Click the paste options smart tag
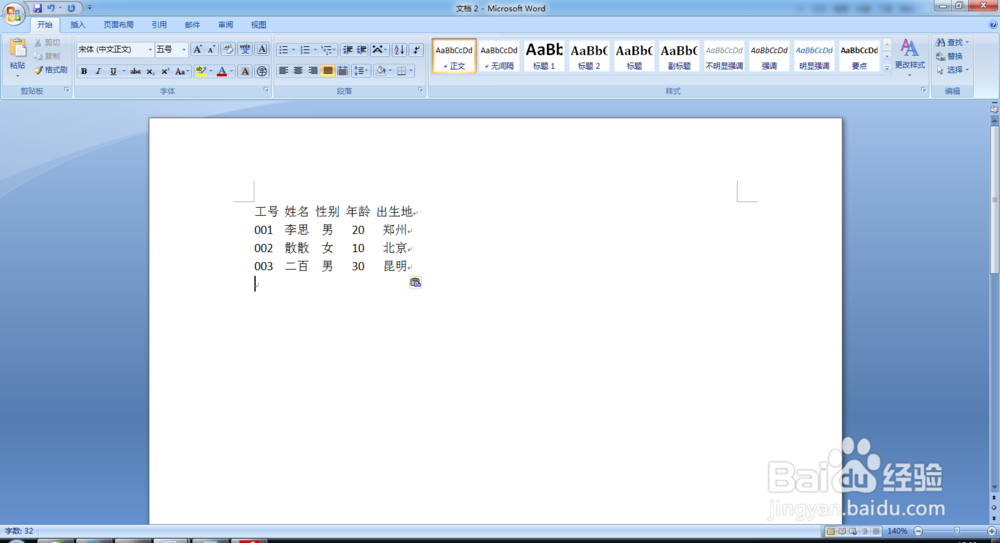Viewport: 1000px width, 543px height. pos(415,282)
